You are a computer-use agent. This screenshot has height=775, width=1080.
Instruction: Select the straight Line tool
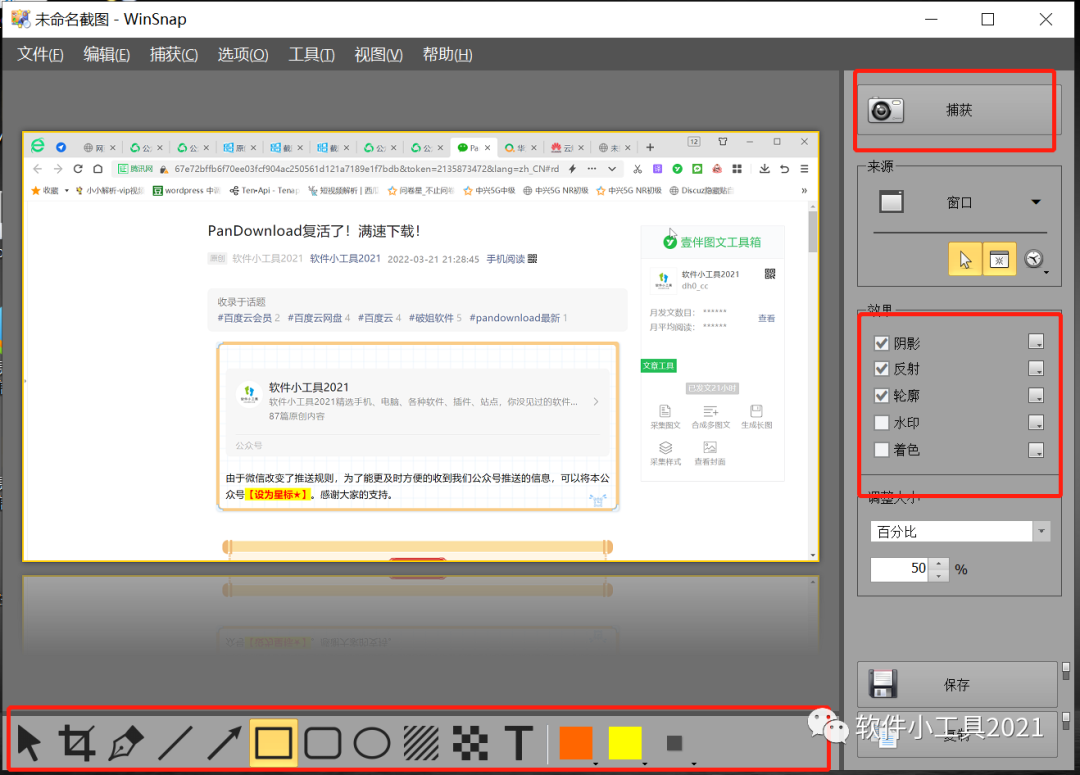[x=175, y=743]
